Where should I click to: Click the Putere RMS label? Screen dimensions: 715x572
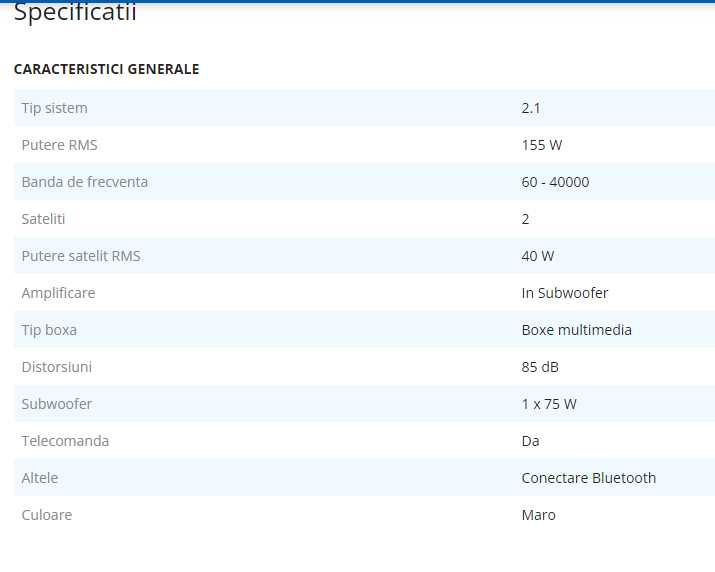coord(59,145)
